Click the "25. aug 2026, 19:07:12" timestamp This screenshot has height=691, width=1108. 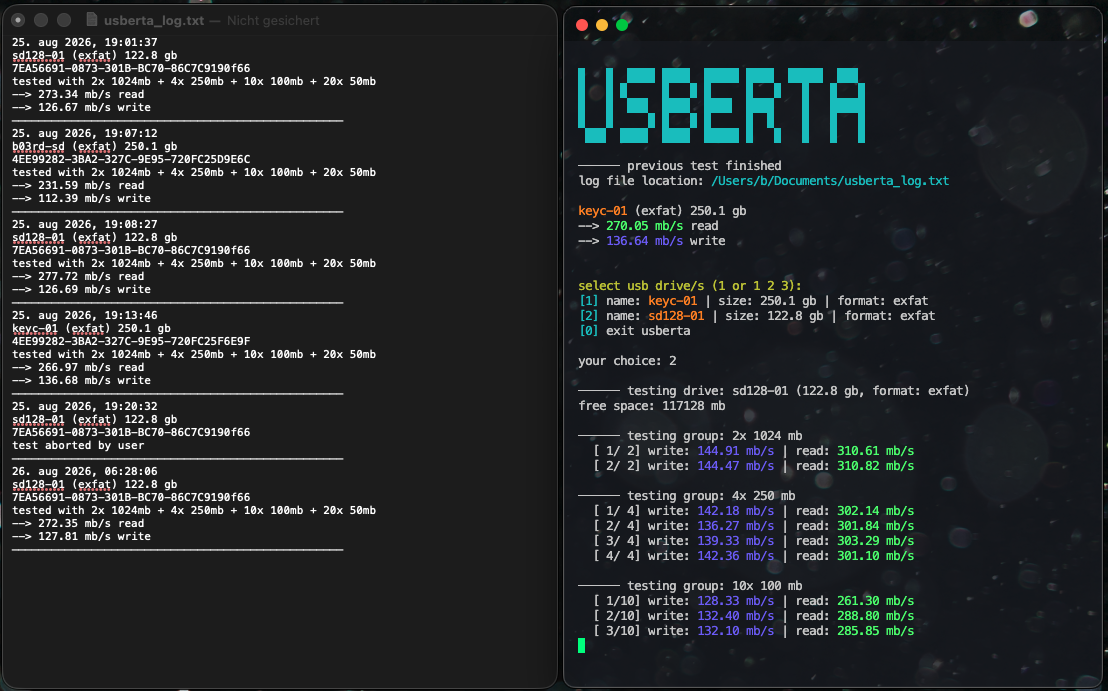(x=84, y=134)
